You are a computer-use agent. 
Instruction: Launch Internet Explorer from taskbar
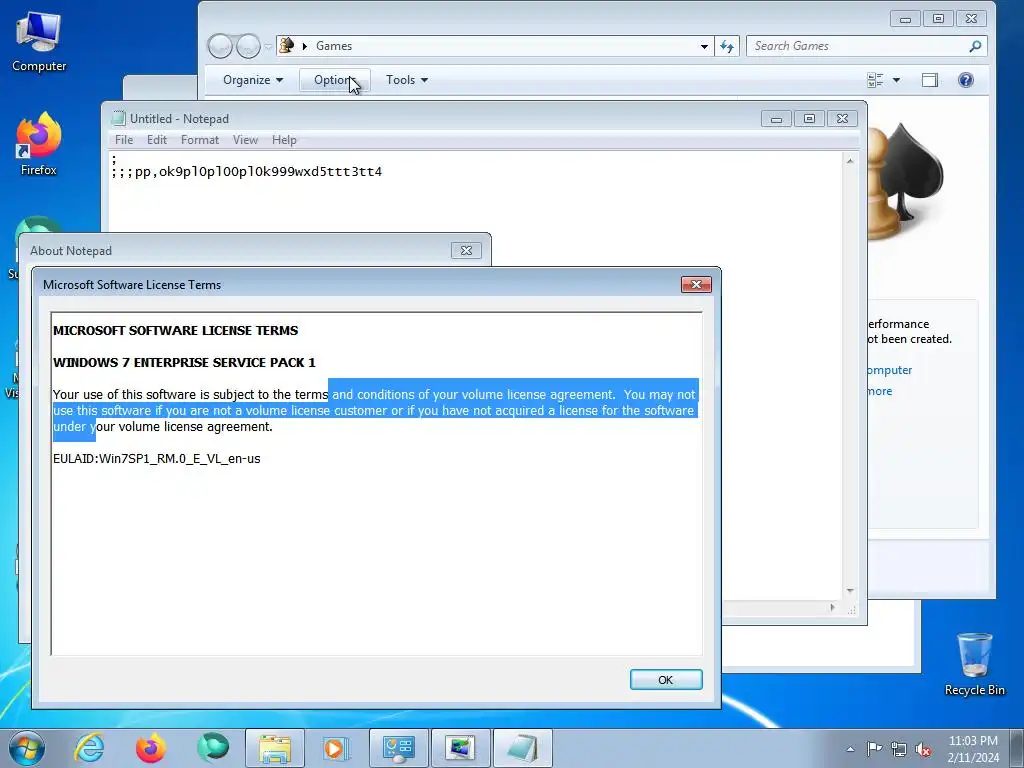point(89,748)
